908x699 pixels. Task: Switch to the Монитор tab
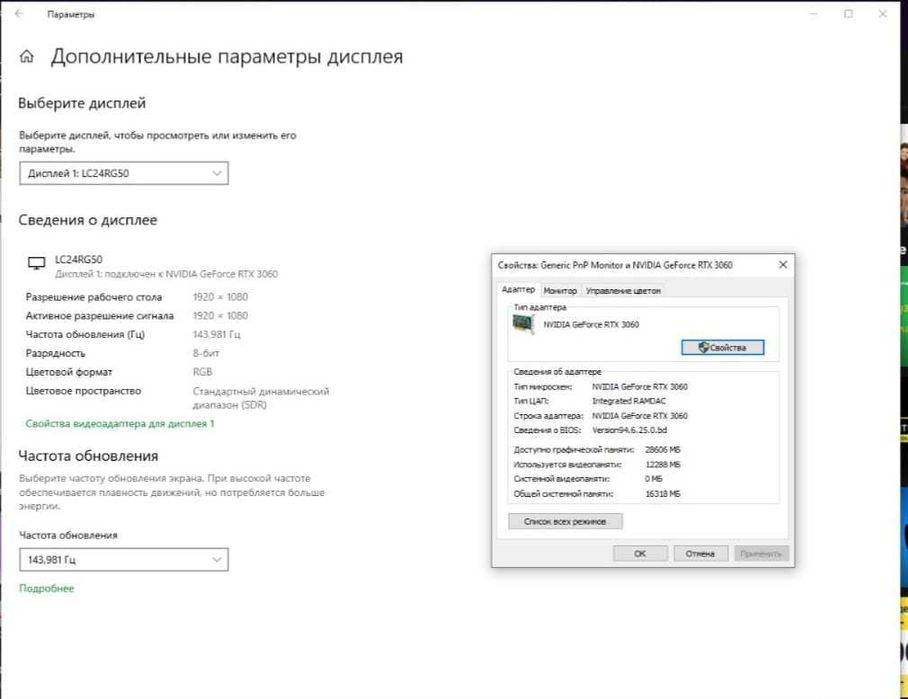point(560,291)
